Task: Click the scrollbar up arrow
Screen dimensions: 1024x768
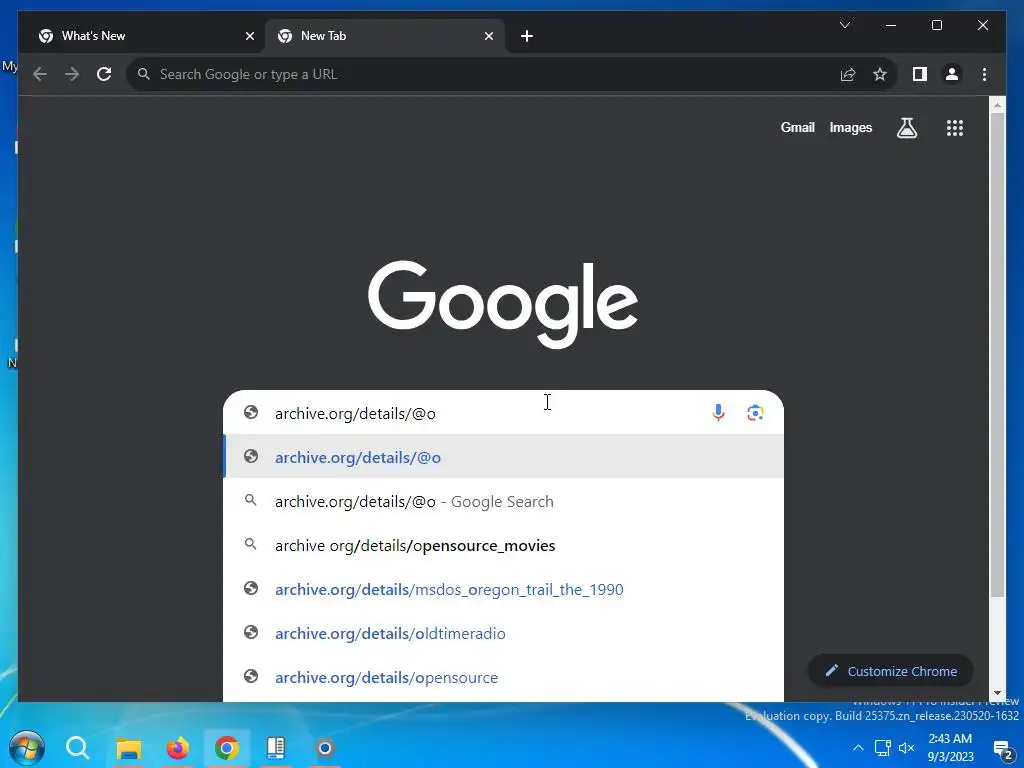Action: [997, 104]
